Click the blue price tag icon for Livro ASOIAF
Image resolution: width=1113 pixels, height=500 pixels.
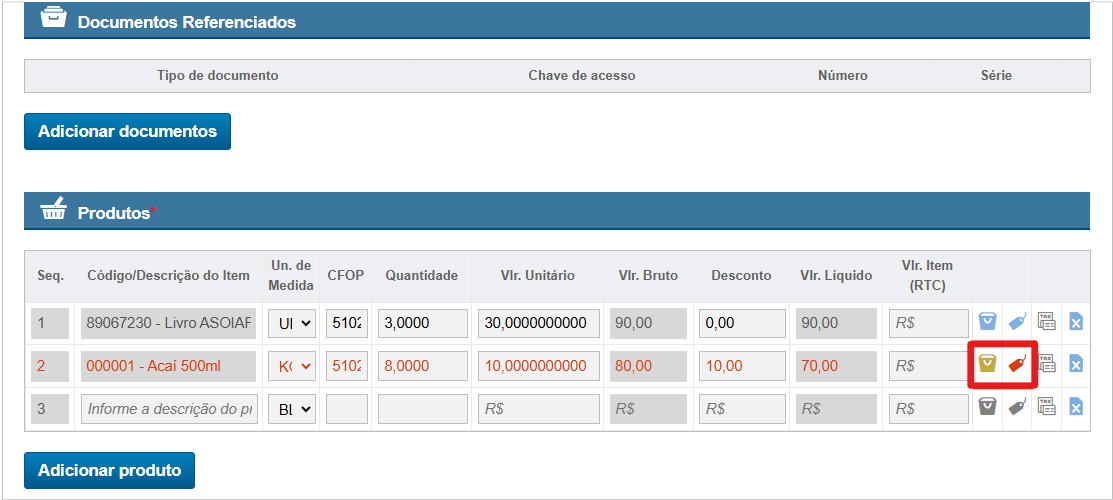pyautogui.click(x=1017, y=323)
